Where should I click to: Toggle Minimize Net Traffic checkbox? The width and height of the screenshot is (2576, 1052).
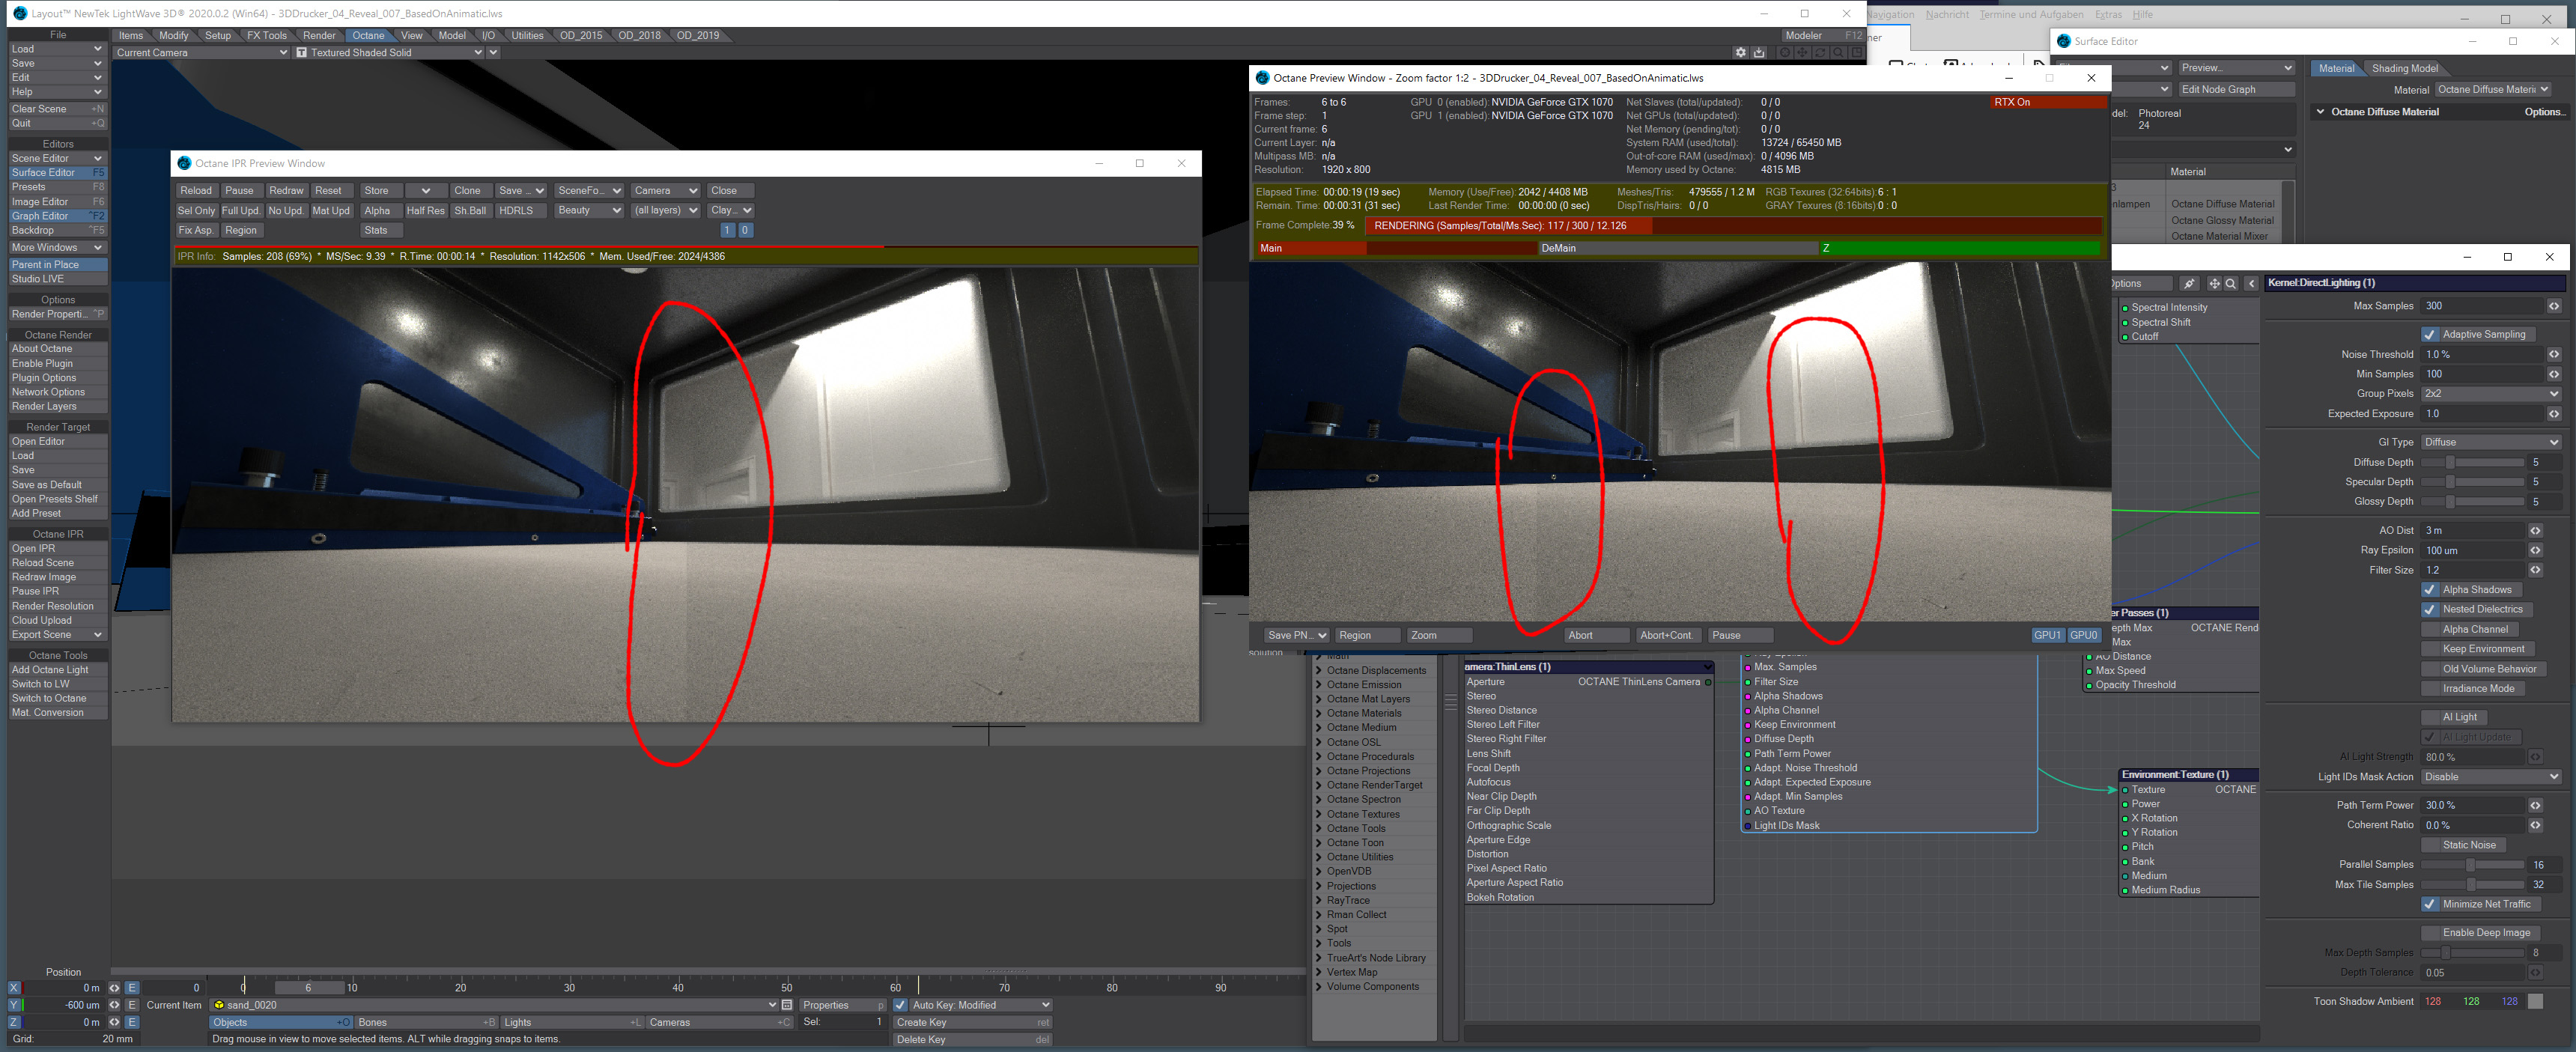tap(2429, 904)
